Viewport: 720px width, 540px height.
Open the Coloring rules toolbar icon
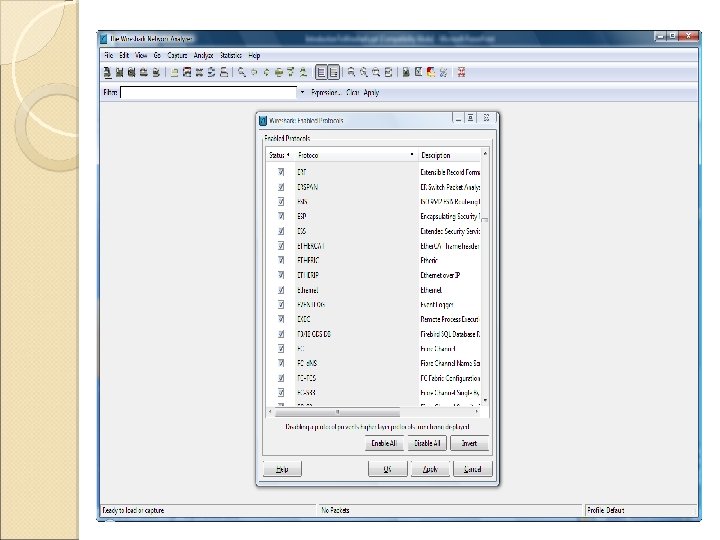tap(431, 73)
